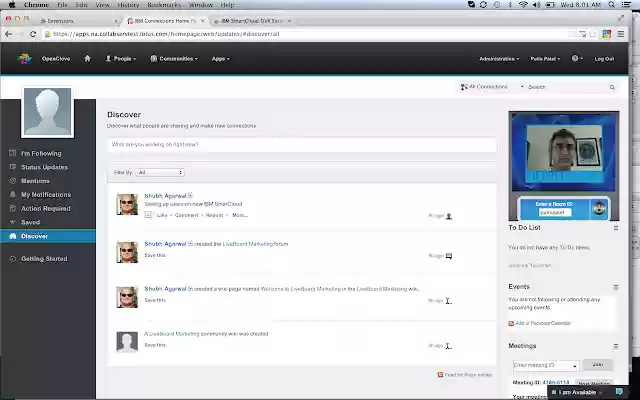
Task: Open Mentions in sidebar
Action: [35, 181]
